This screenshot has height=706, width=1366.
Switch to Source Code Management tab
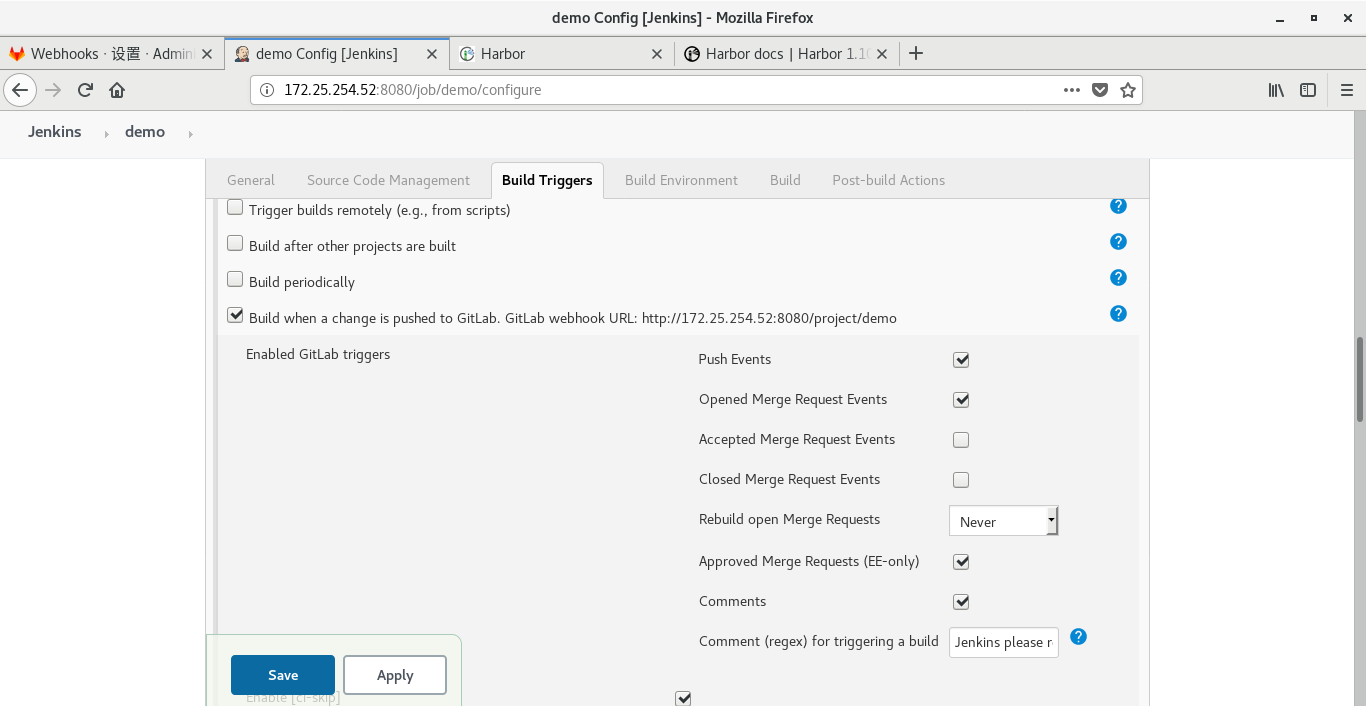pyautogui.click(x=388, y=180)
